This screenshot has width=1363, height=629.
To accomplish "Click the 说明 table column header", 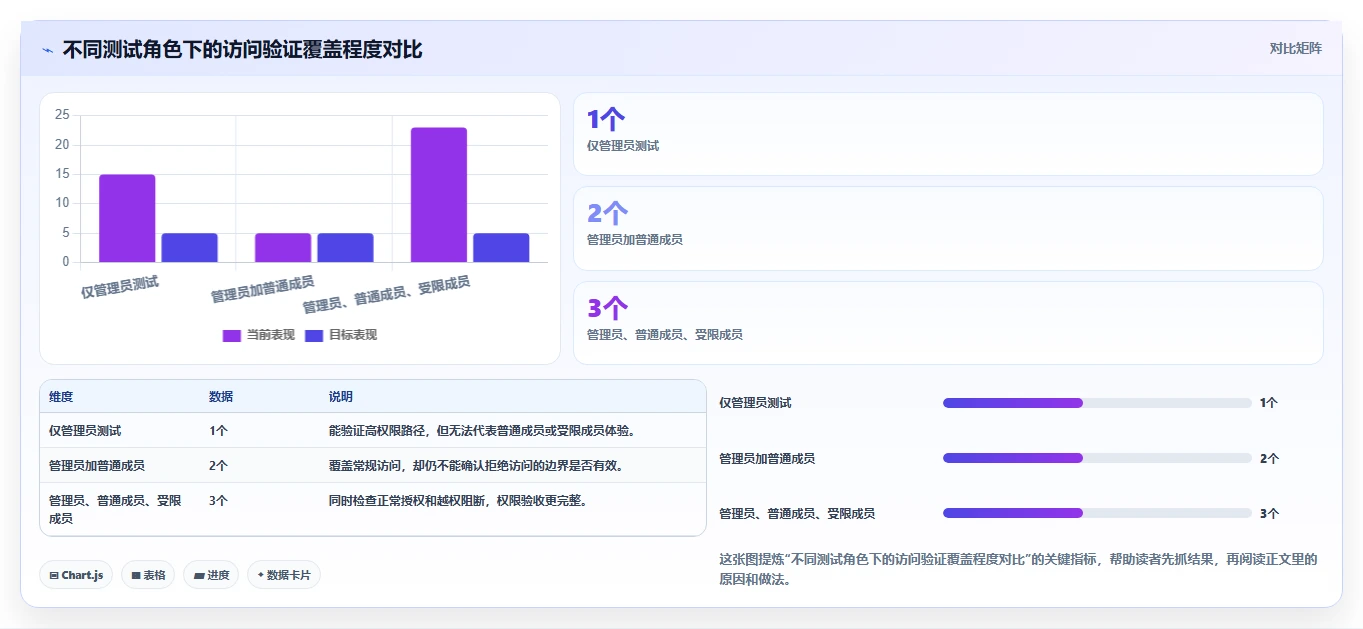I will coord(341,397).
